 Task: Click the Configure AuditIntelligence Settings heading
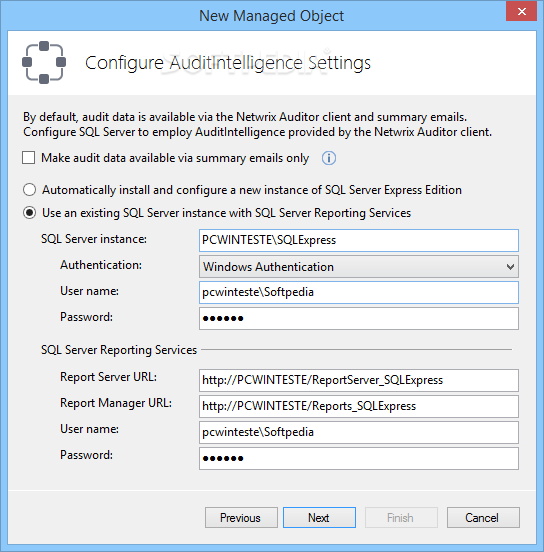click(228, 63)
